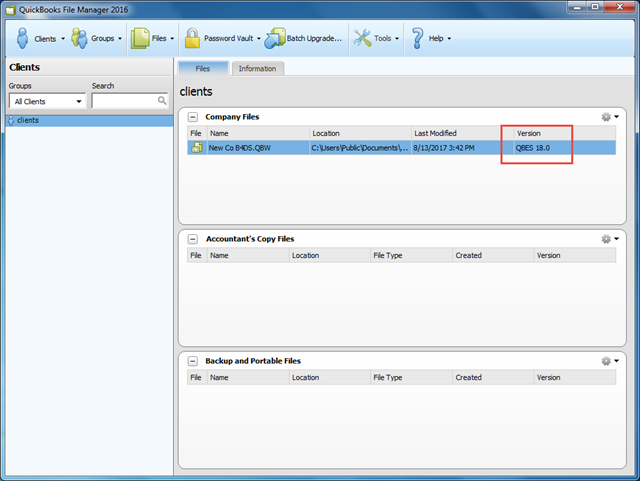Open the Password Vault padlock icon
640x481 pixels.
[192, 38]
